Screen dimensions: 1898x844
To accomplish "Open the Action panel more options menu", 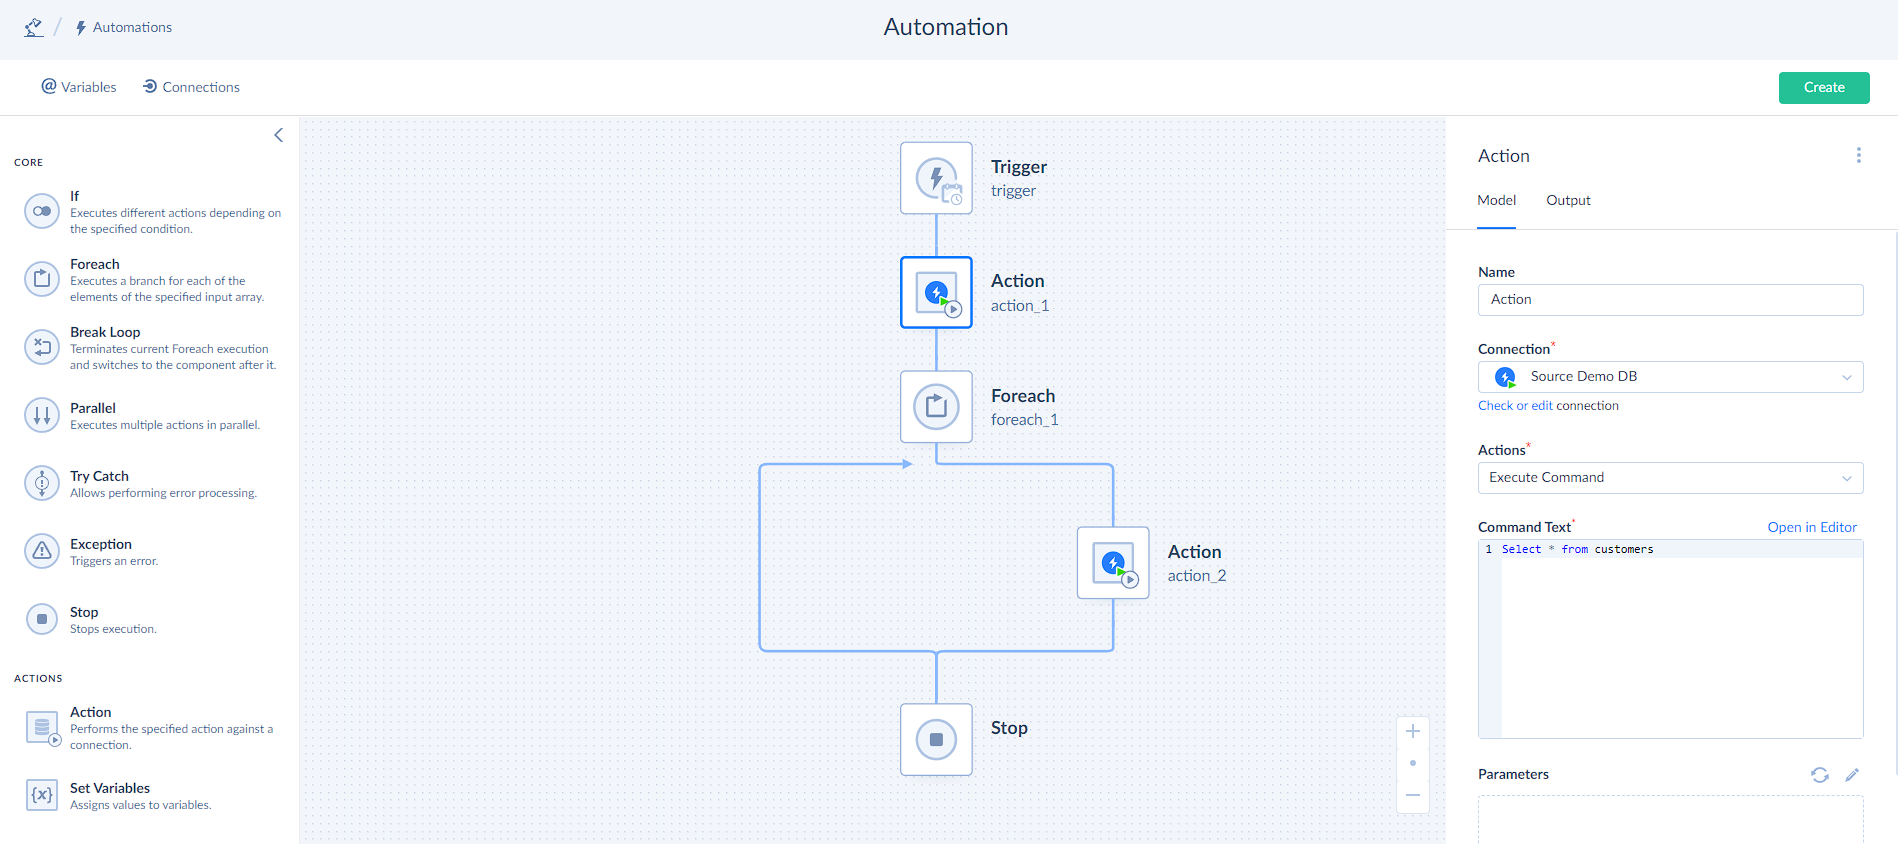I will point(1859,155).
